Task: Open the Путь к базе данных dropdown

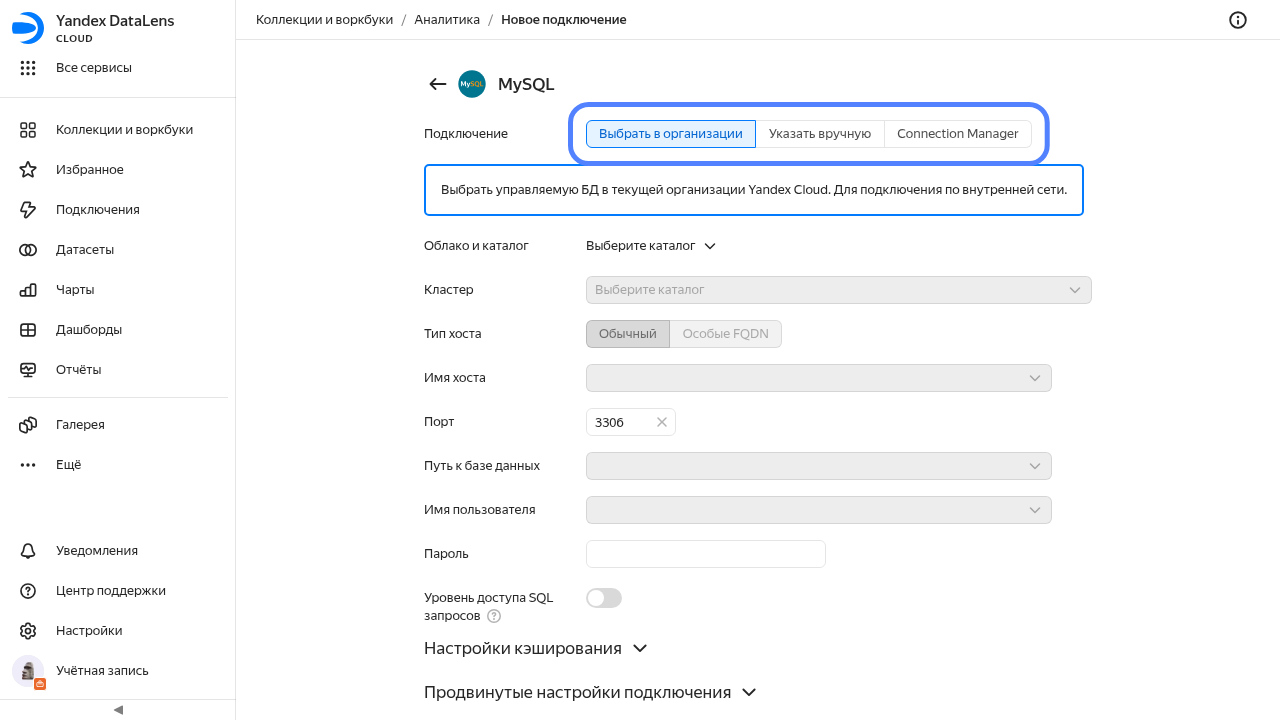Action: (819, 466)
